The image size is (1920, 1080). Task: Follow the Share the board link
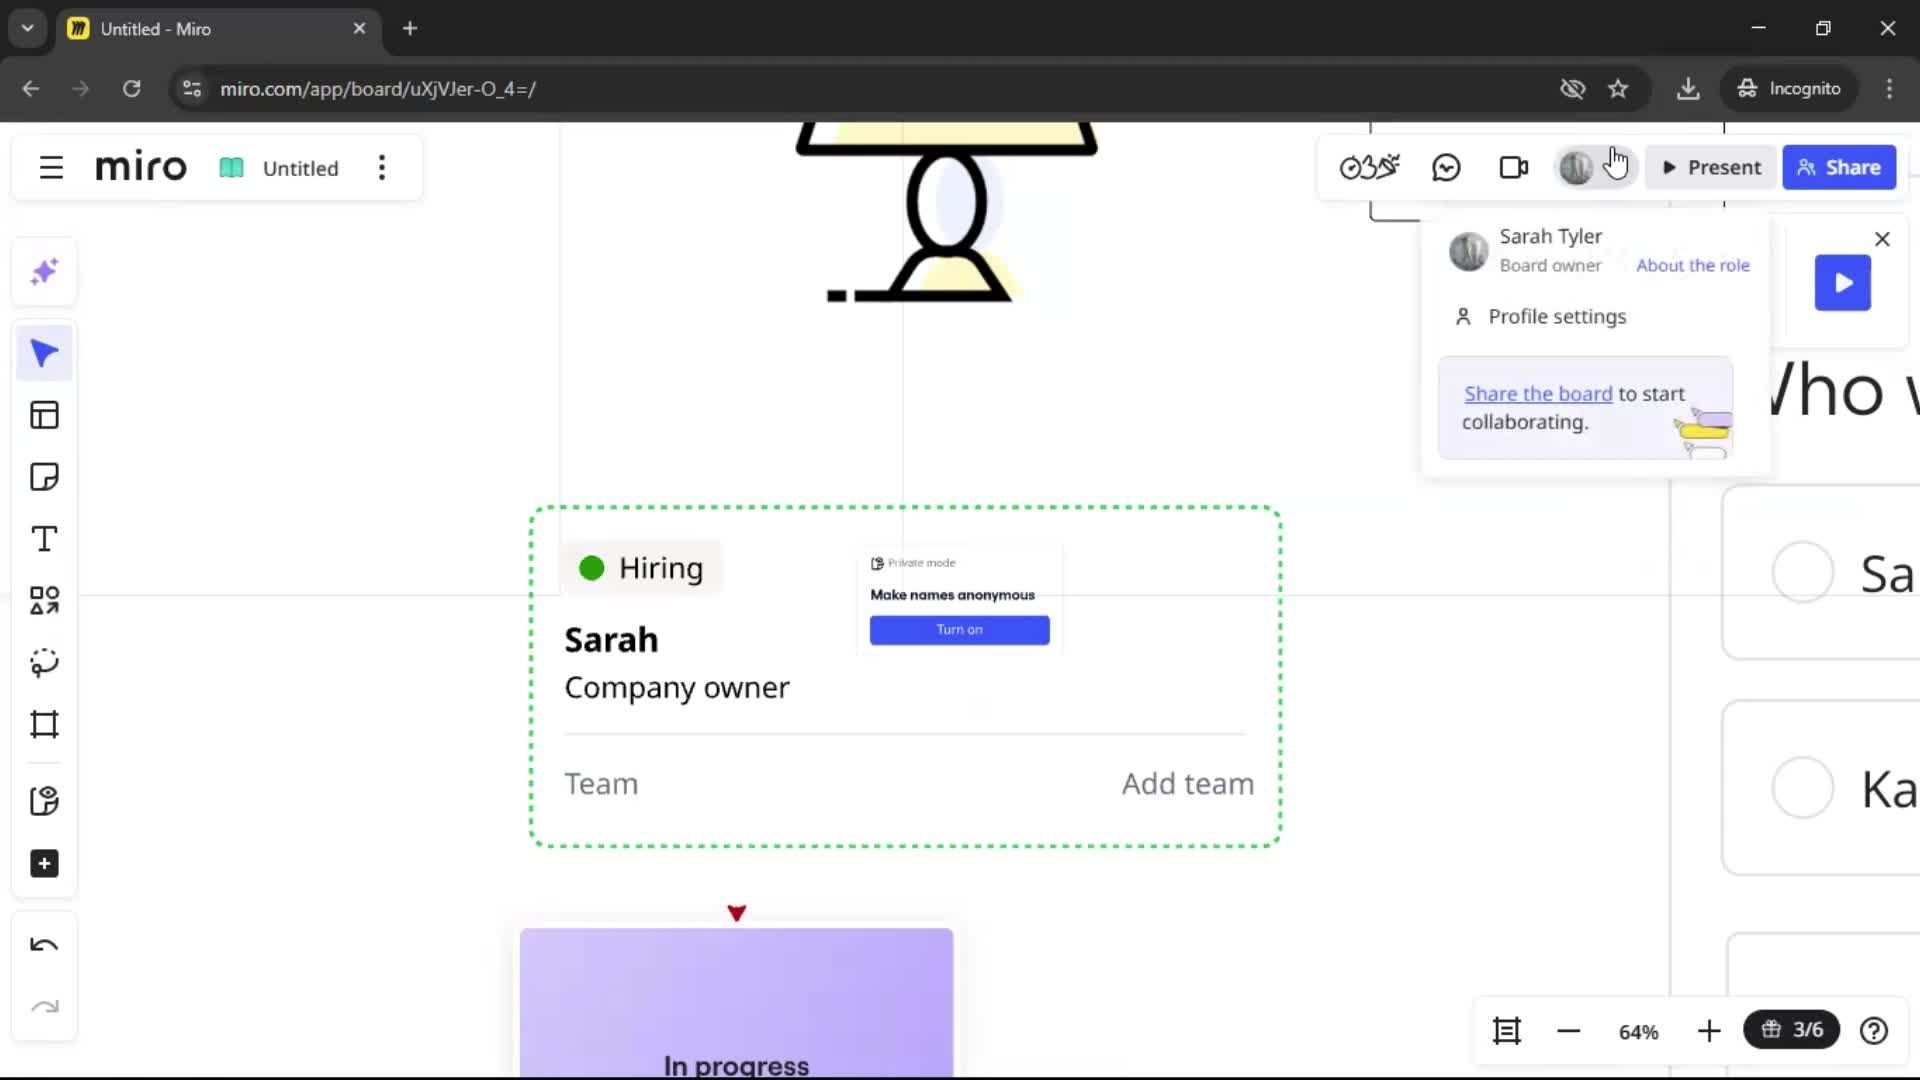point(1538,394)
